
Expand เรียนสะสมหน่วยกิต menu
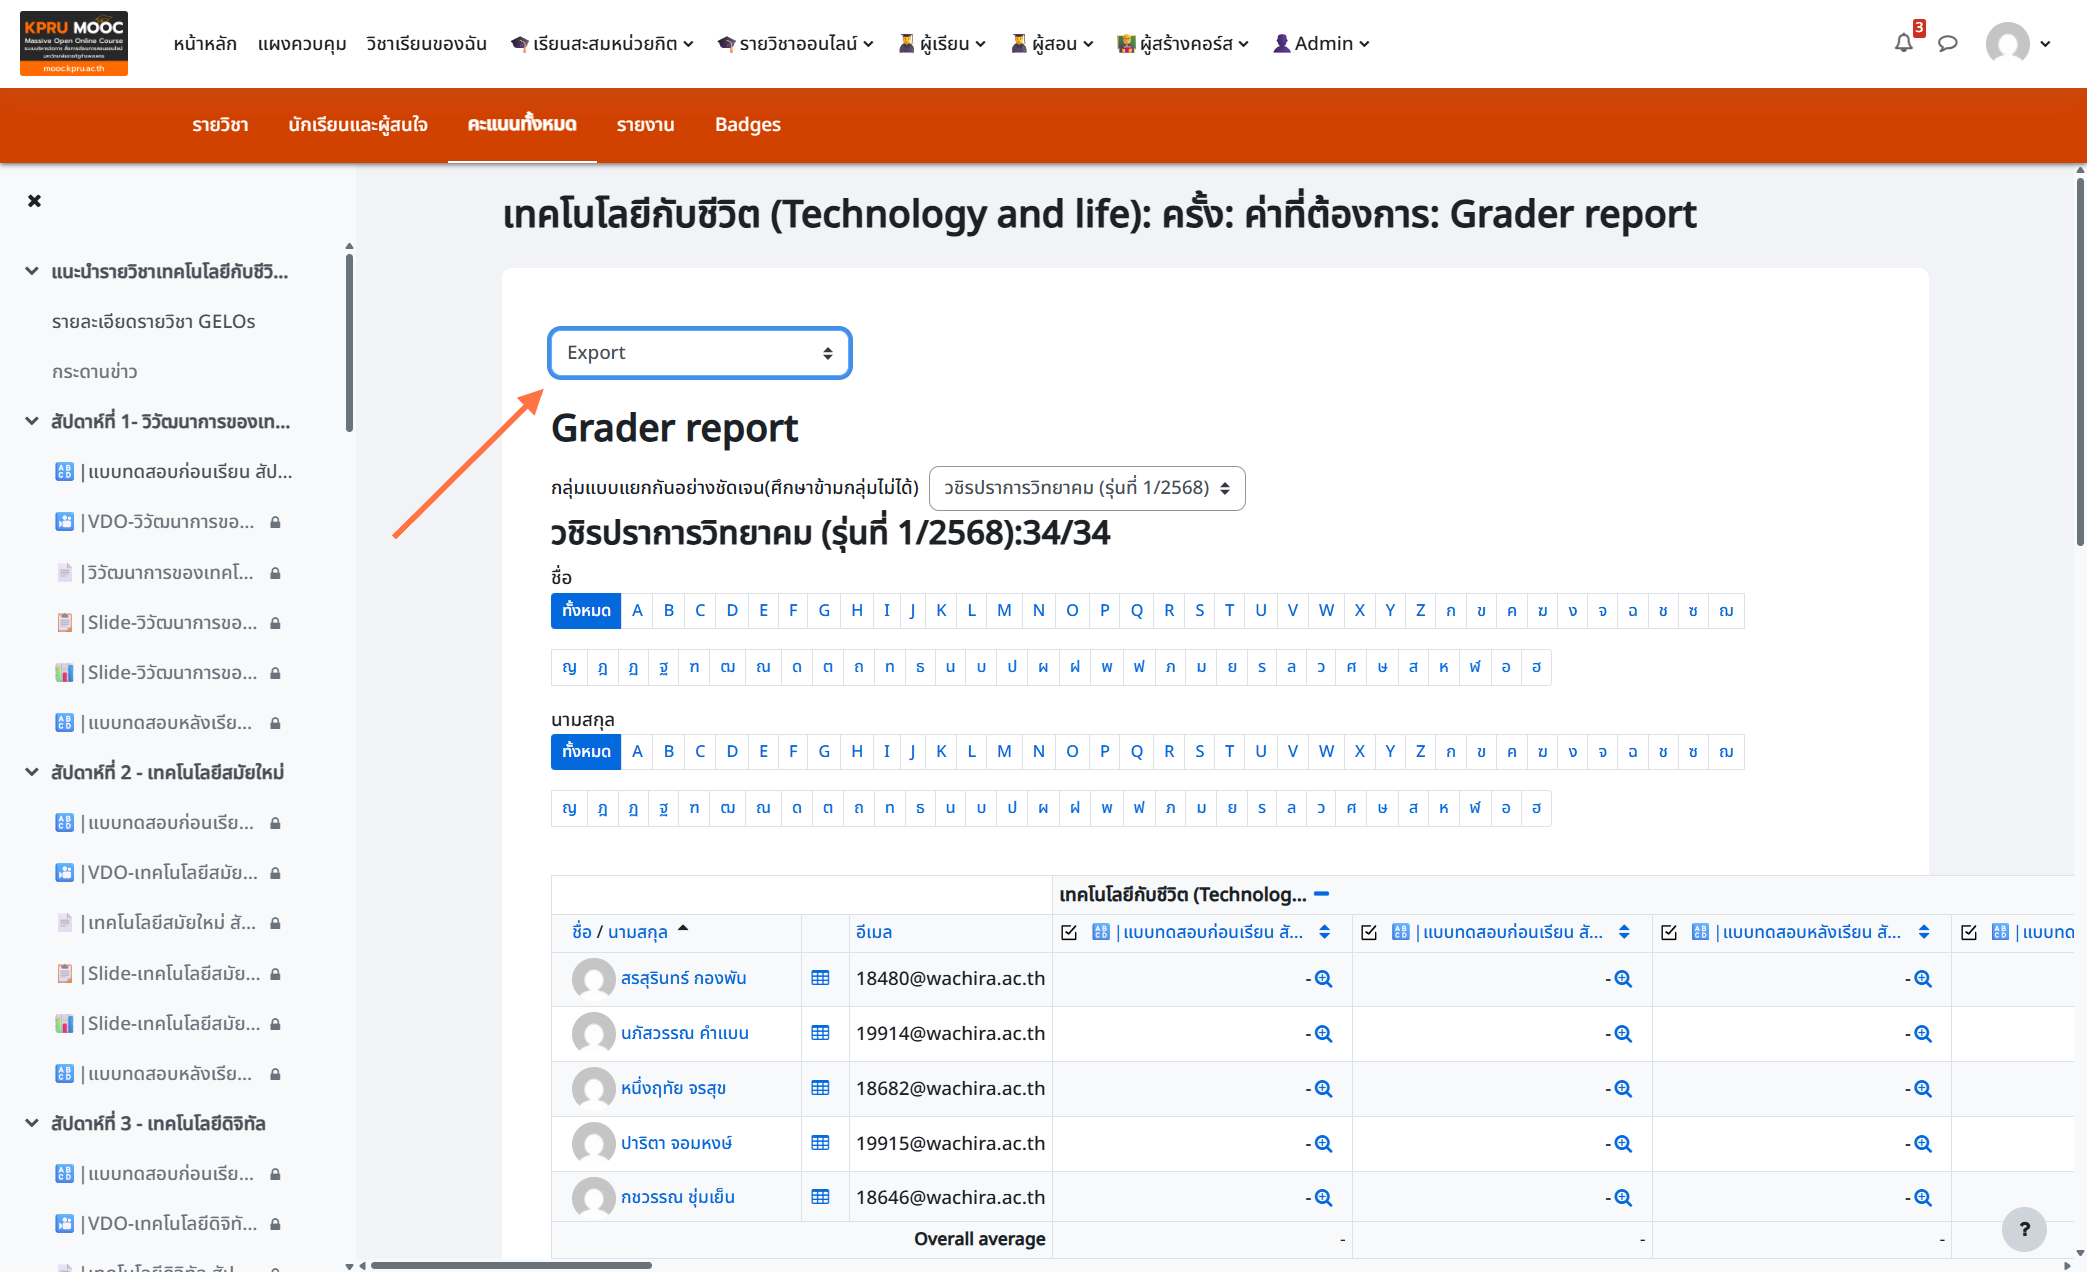[x=602, y=43]
